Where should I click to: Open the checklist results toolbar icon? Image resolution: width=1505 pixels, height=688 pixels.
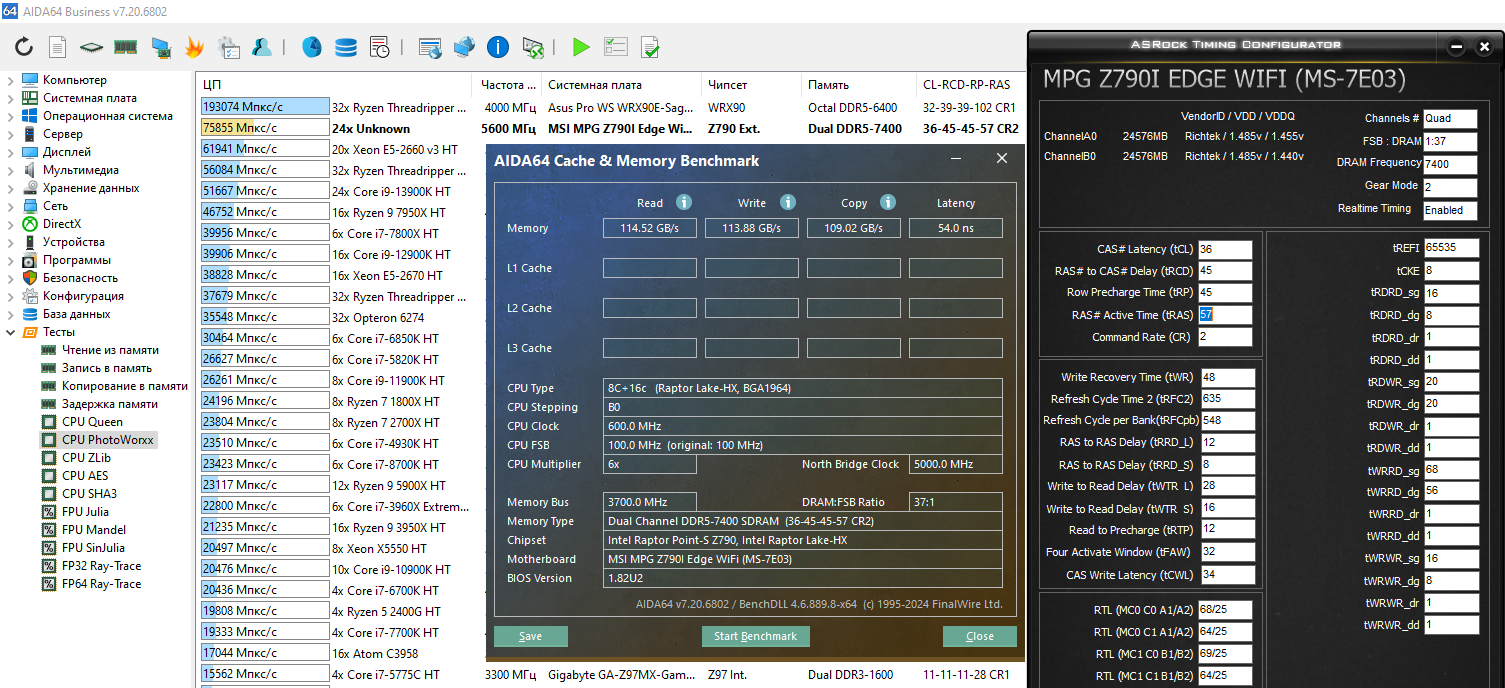[x=616, y=47]
